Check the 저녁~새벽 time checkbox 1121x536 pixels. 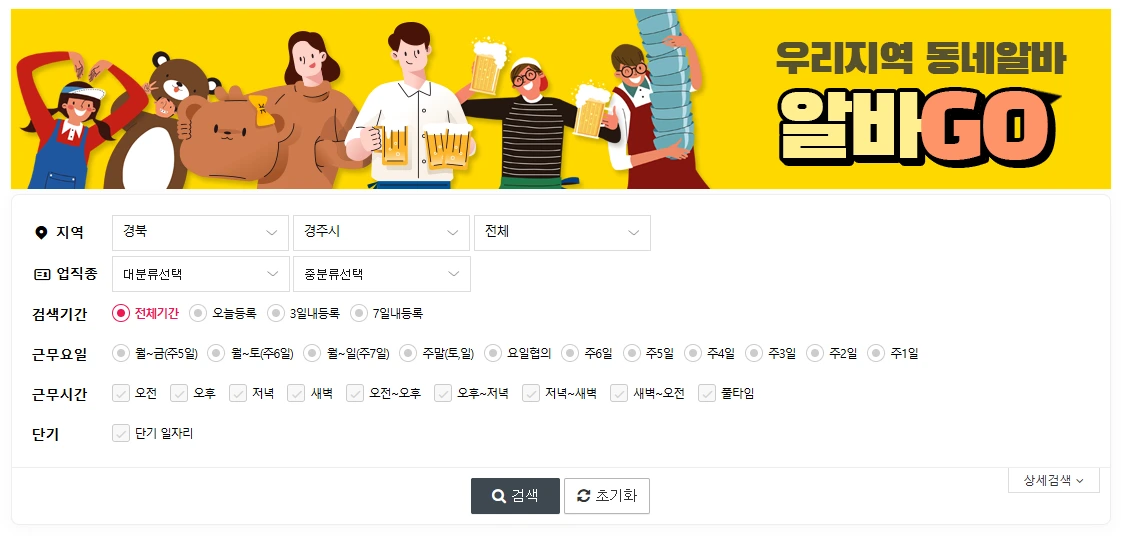click(x=530, y=393)
